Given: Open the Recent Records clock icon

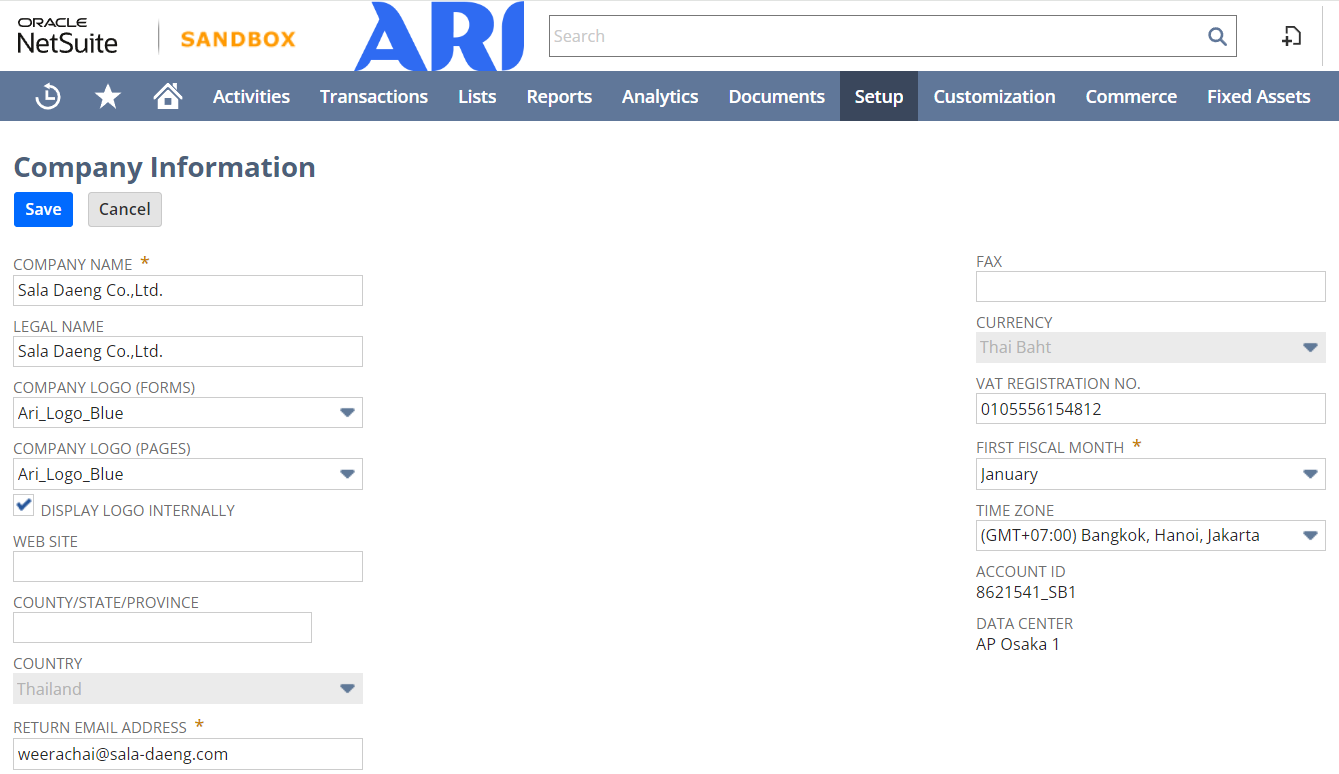Looking at the screenshot, I should (x=48, y=96).
